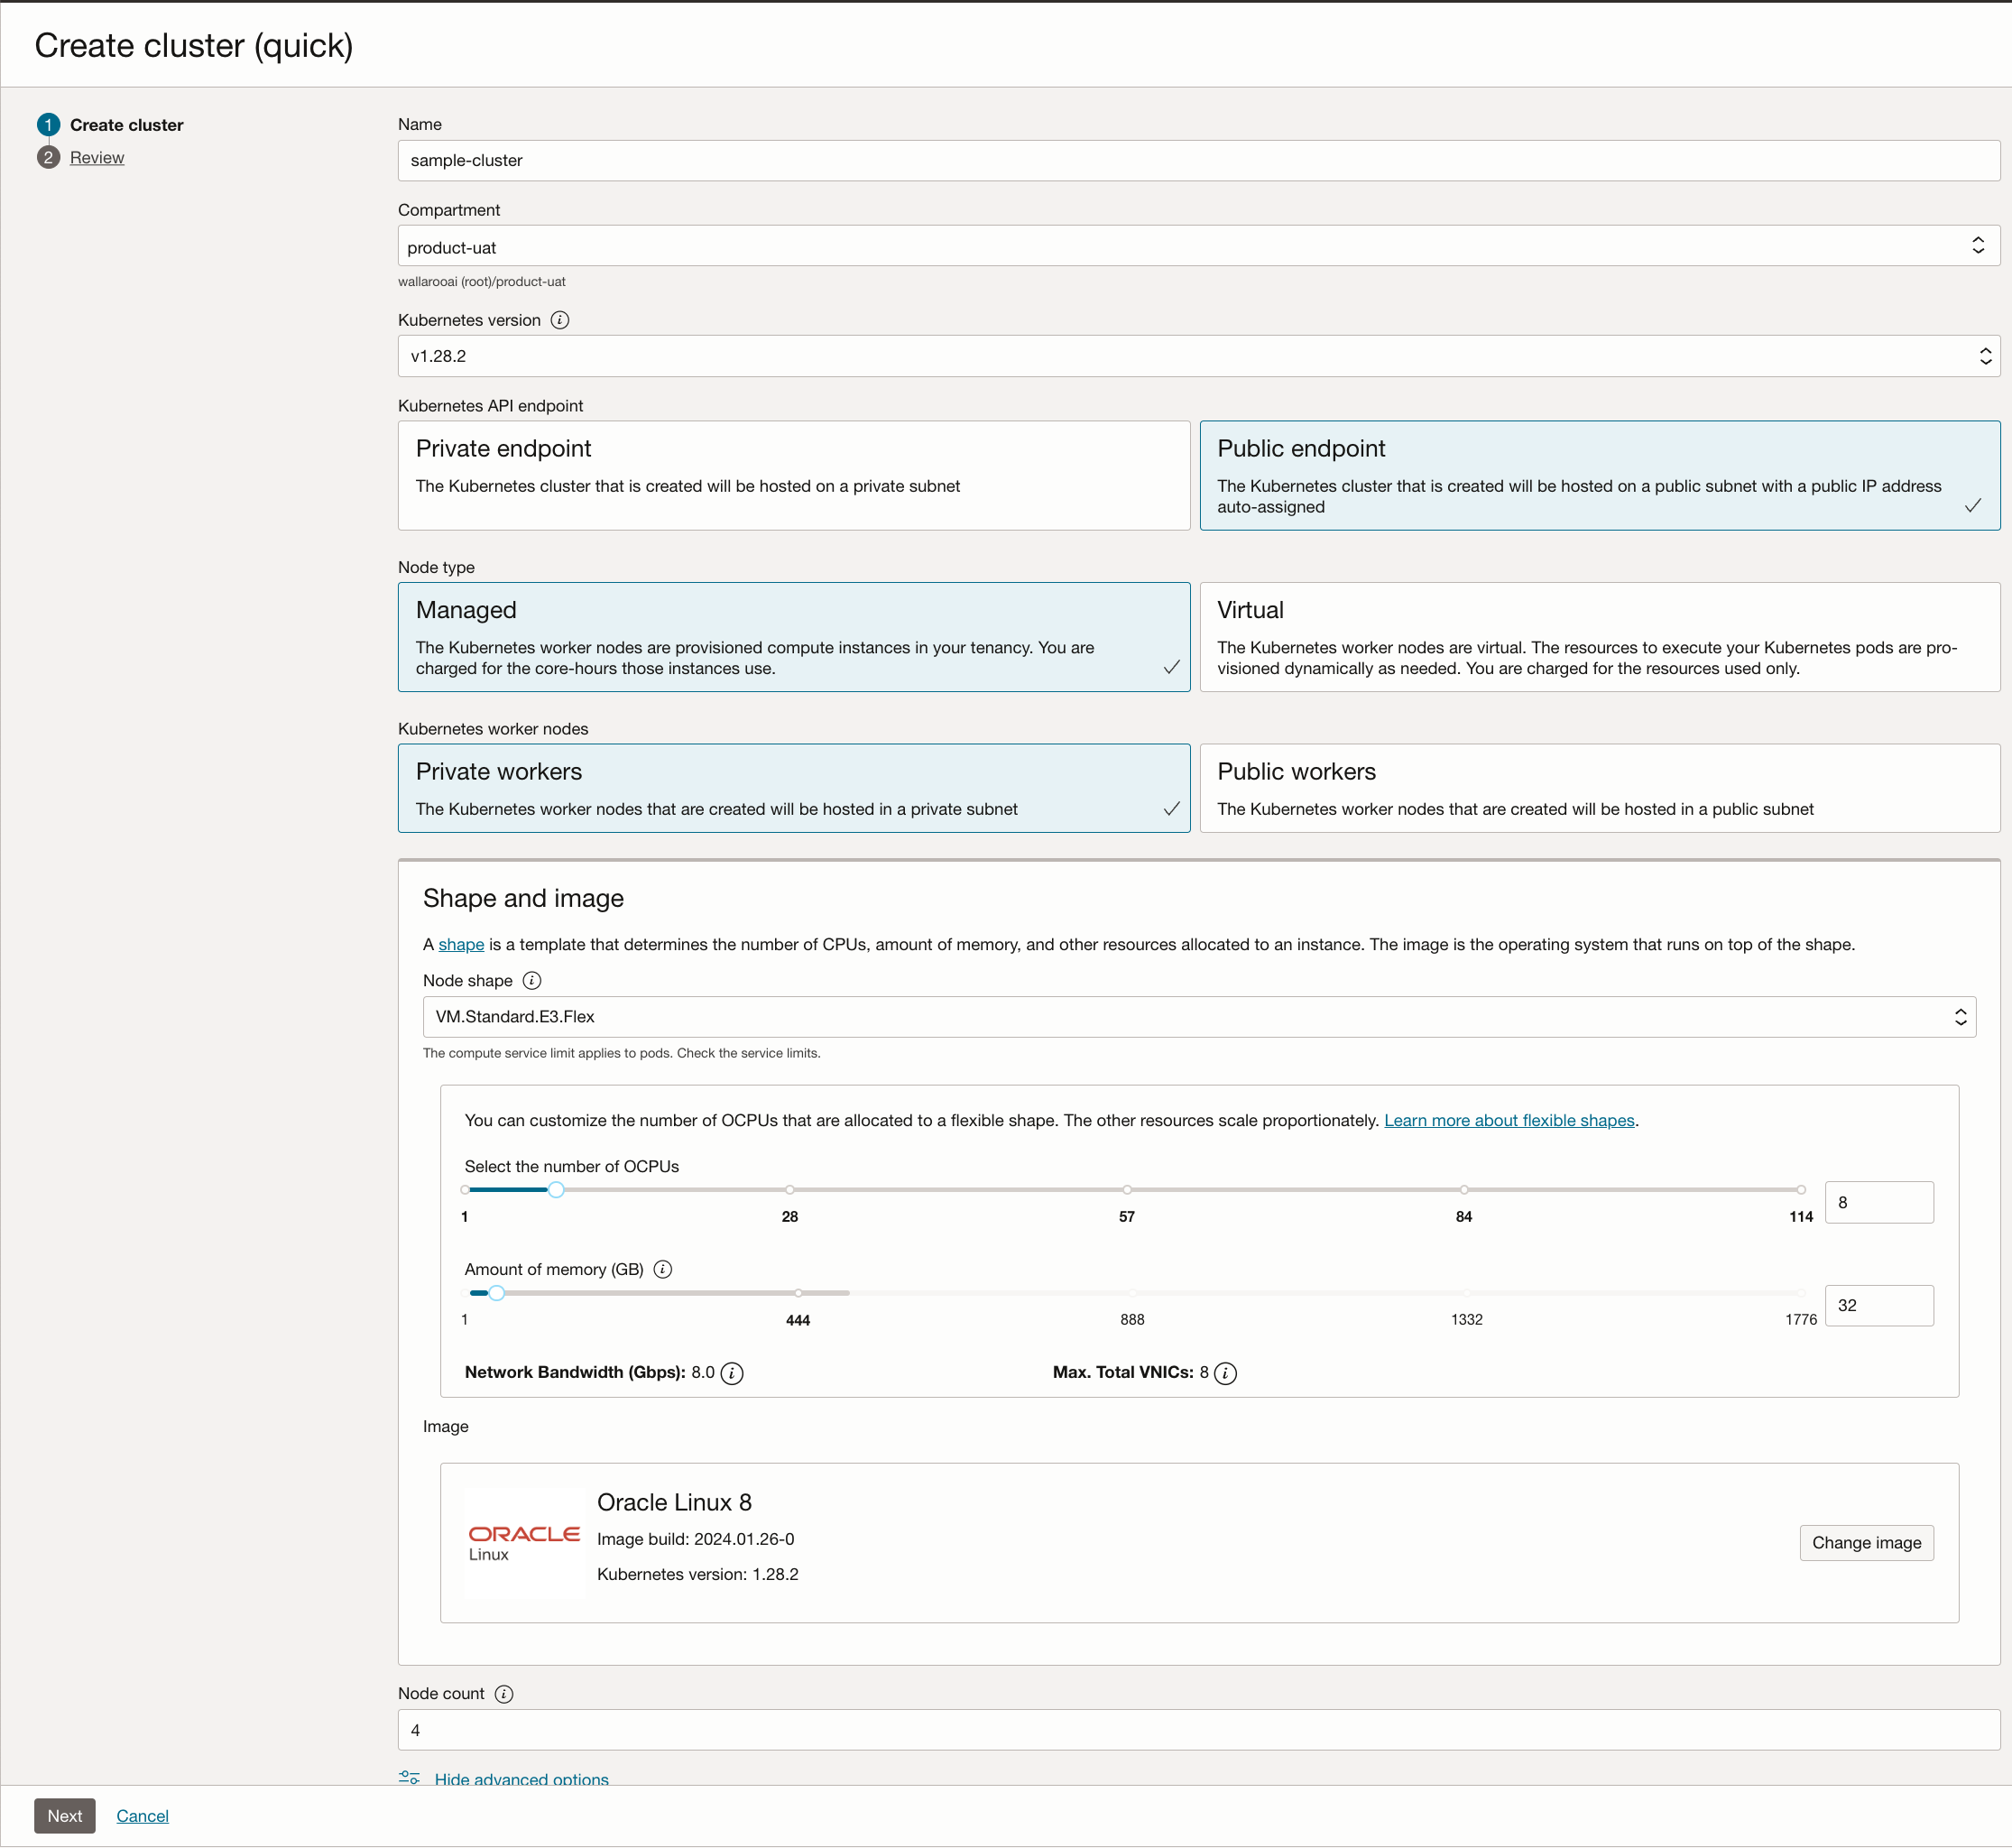Click the Network Bandwidth info icon

[x=732, y=1373]
